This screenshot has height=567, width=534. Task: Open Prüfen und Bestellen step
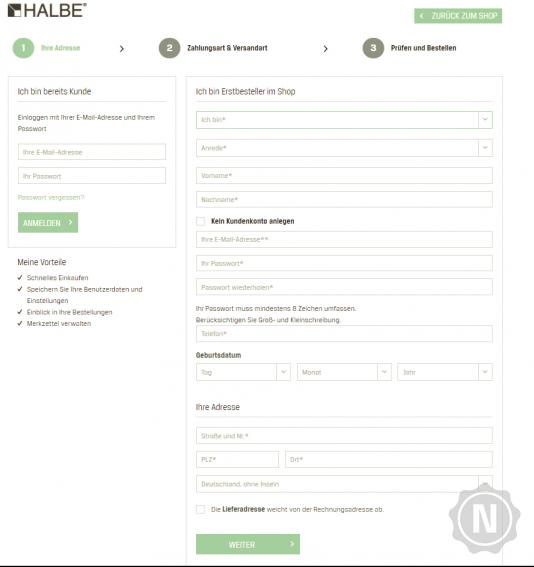(423, 48)
